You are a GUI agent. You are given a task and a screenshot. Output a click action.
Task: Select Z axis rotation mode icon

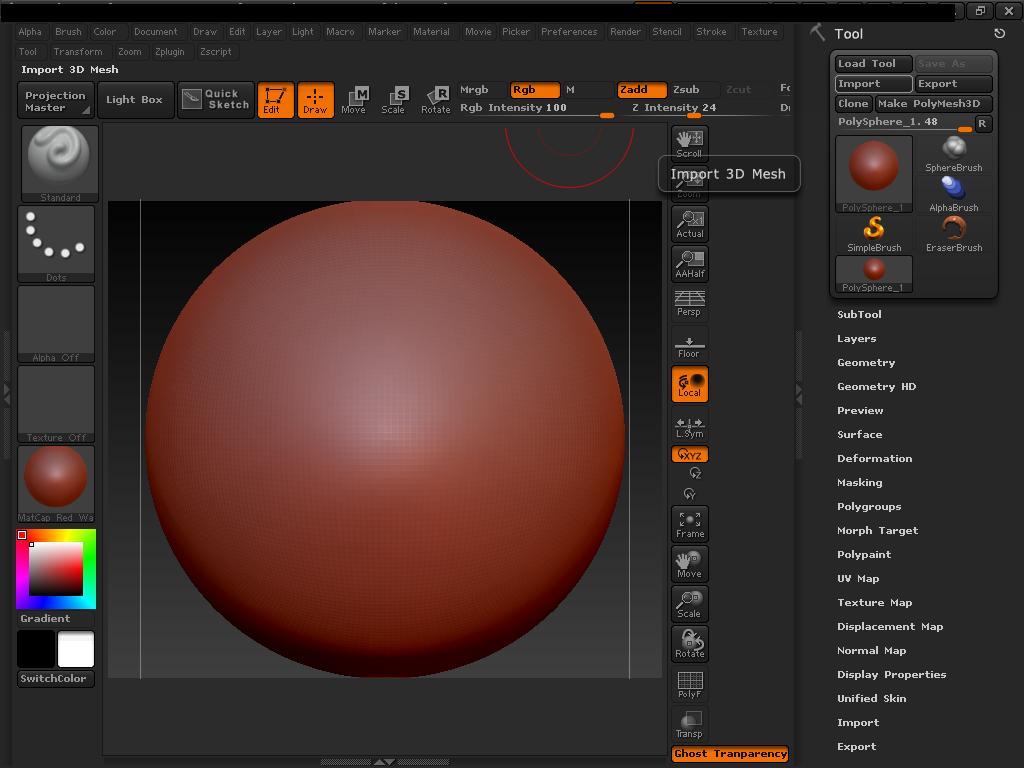[x=695, y=473]
